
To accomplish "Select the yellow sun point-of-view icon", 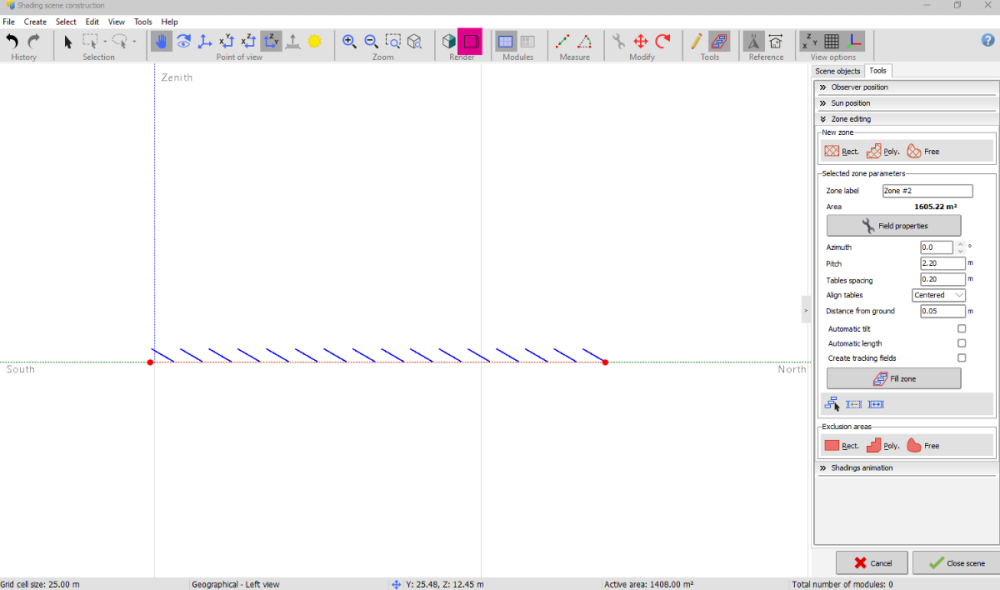I will click(x=315, y=41).
